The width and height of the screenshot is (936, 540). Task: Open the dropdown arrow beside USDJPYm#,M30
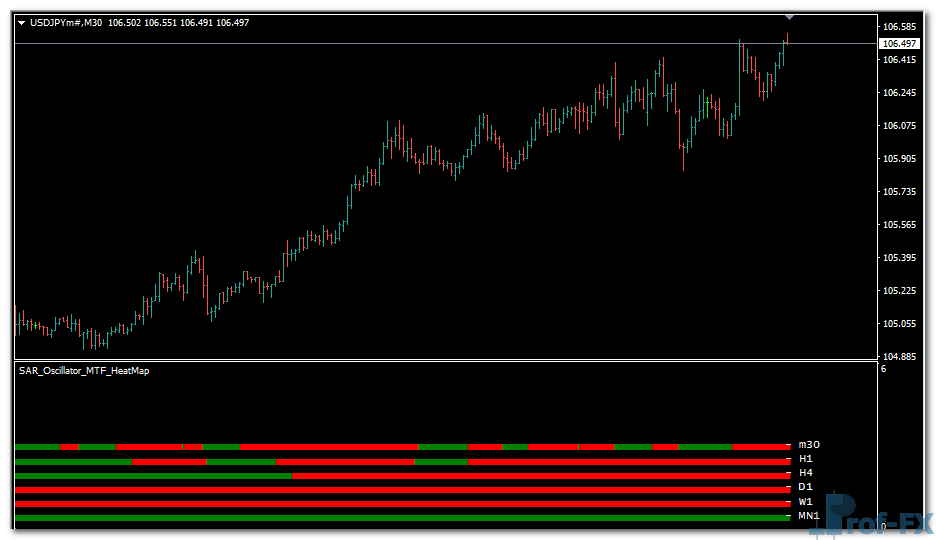click(21, 23)
